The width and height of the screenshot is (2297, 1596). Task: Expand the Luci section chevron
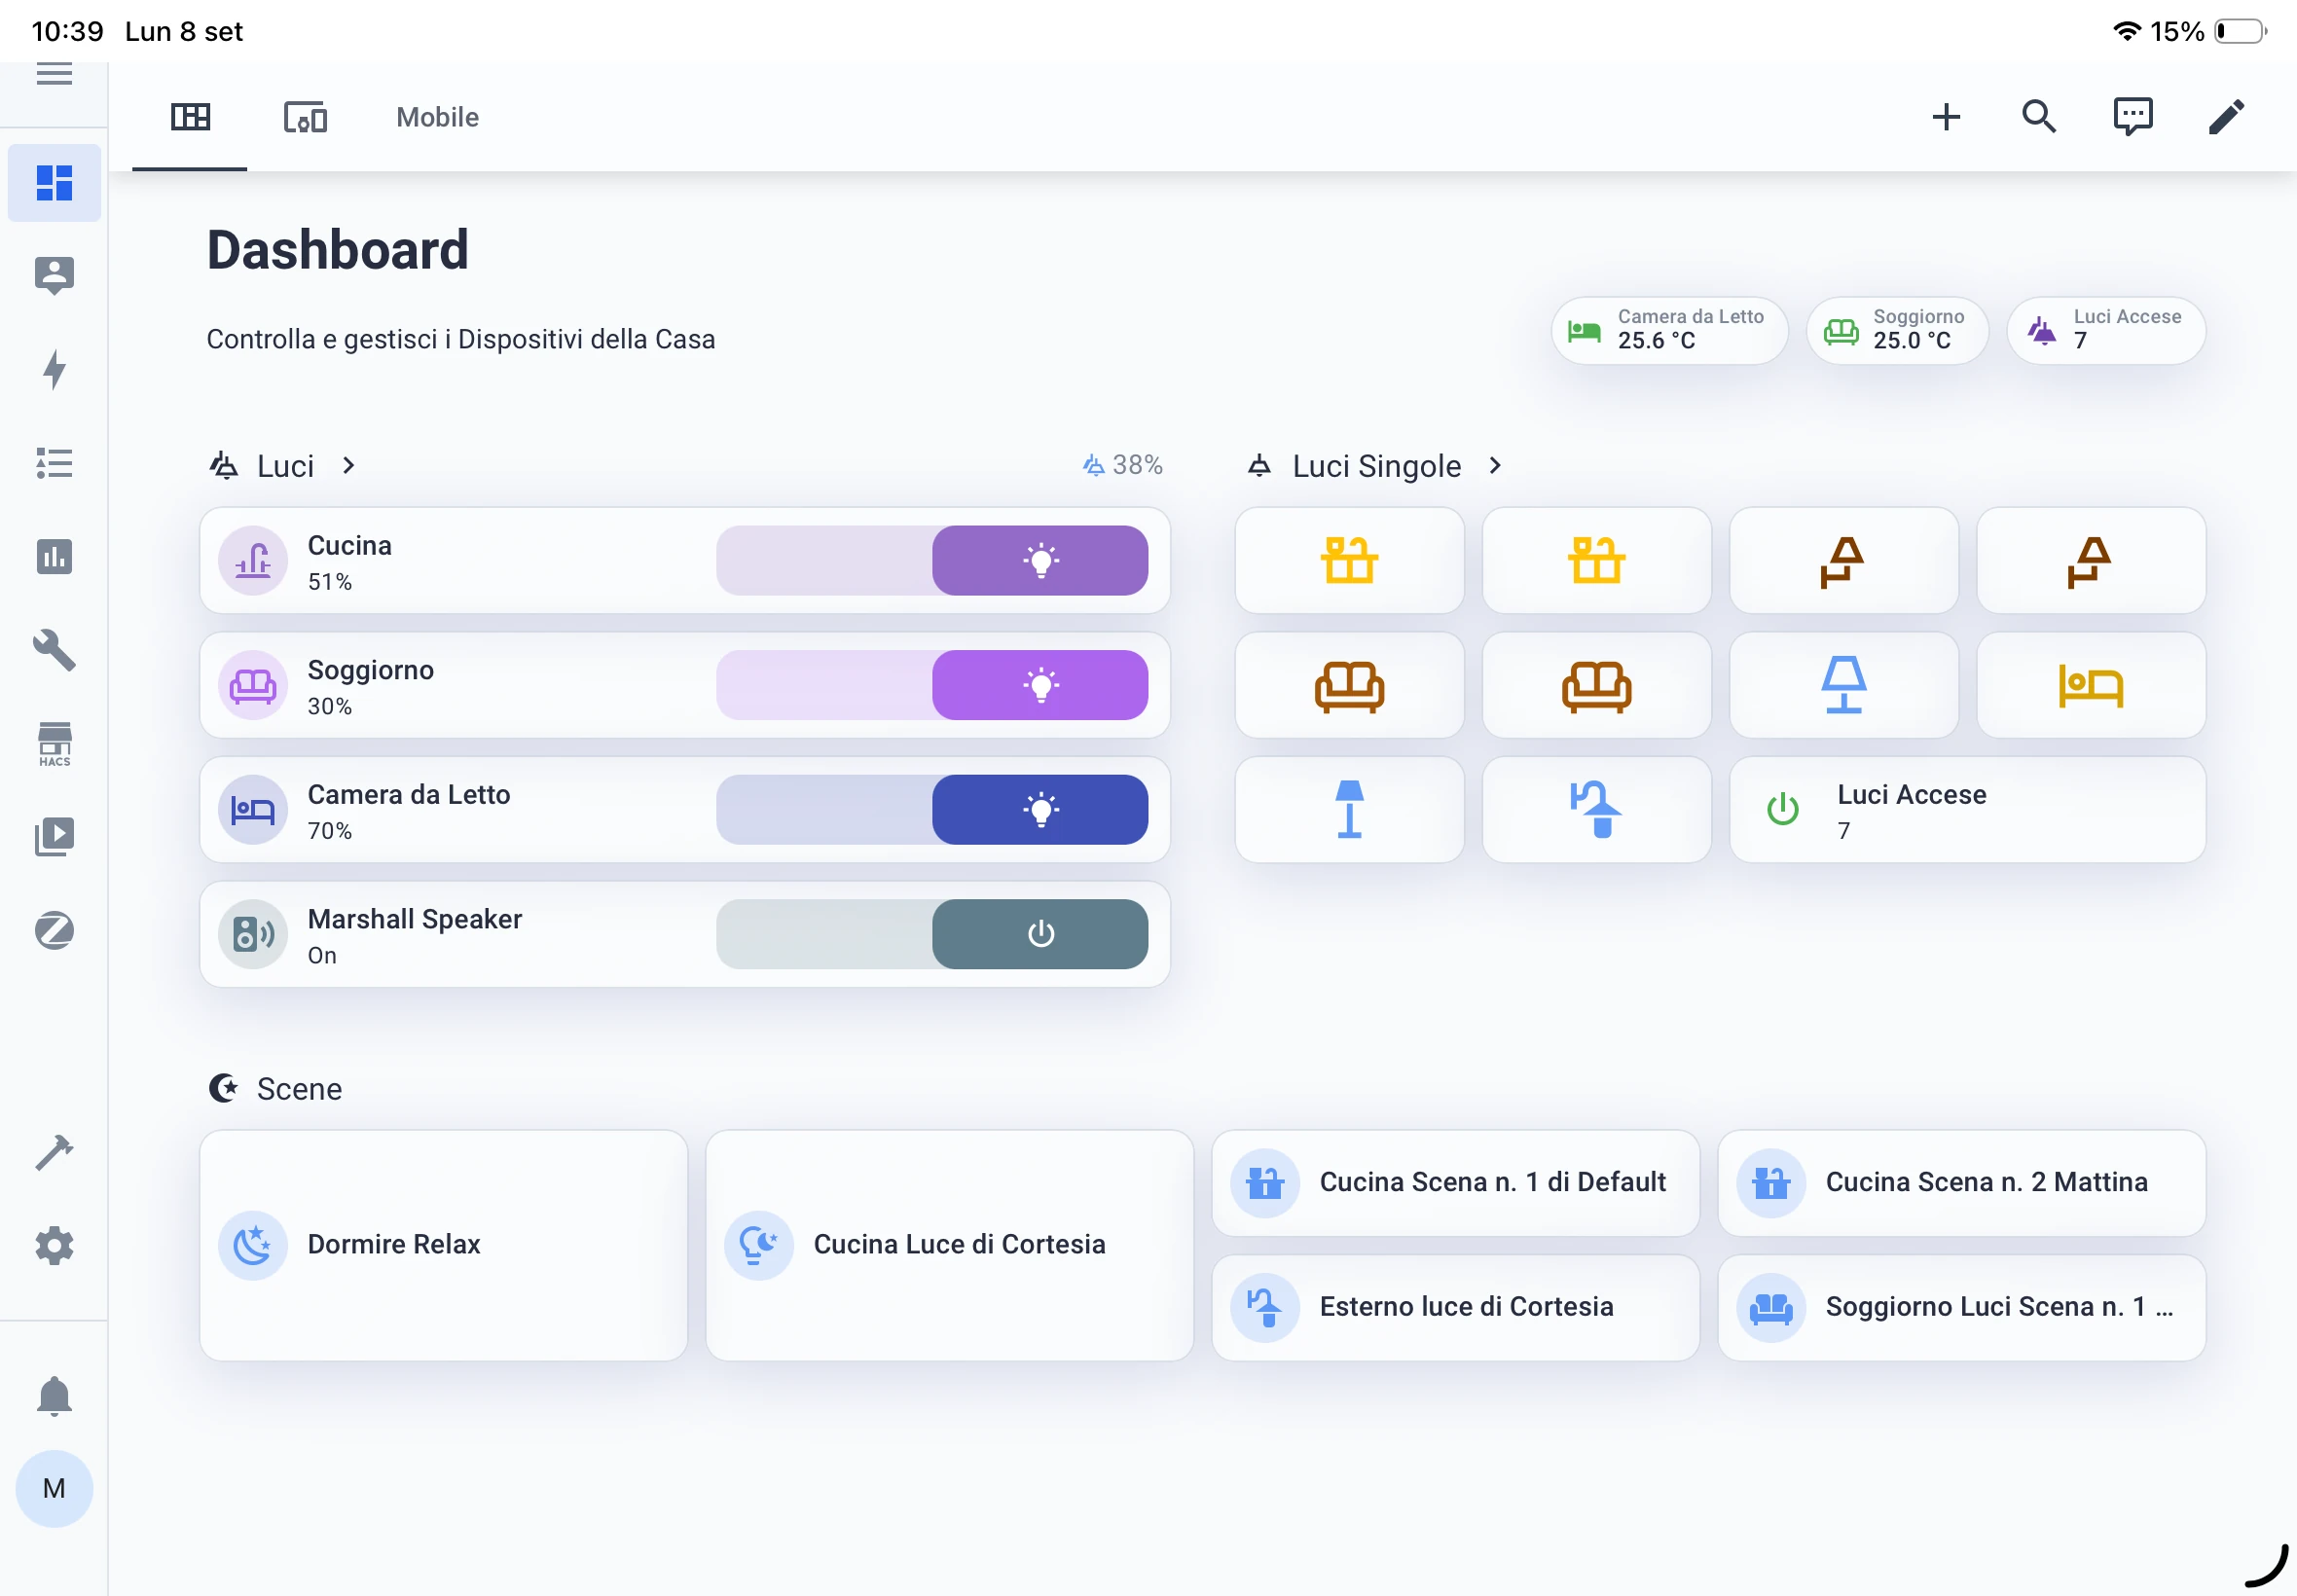pos(349,465)
